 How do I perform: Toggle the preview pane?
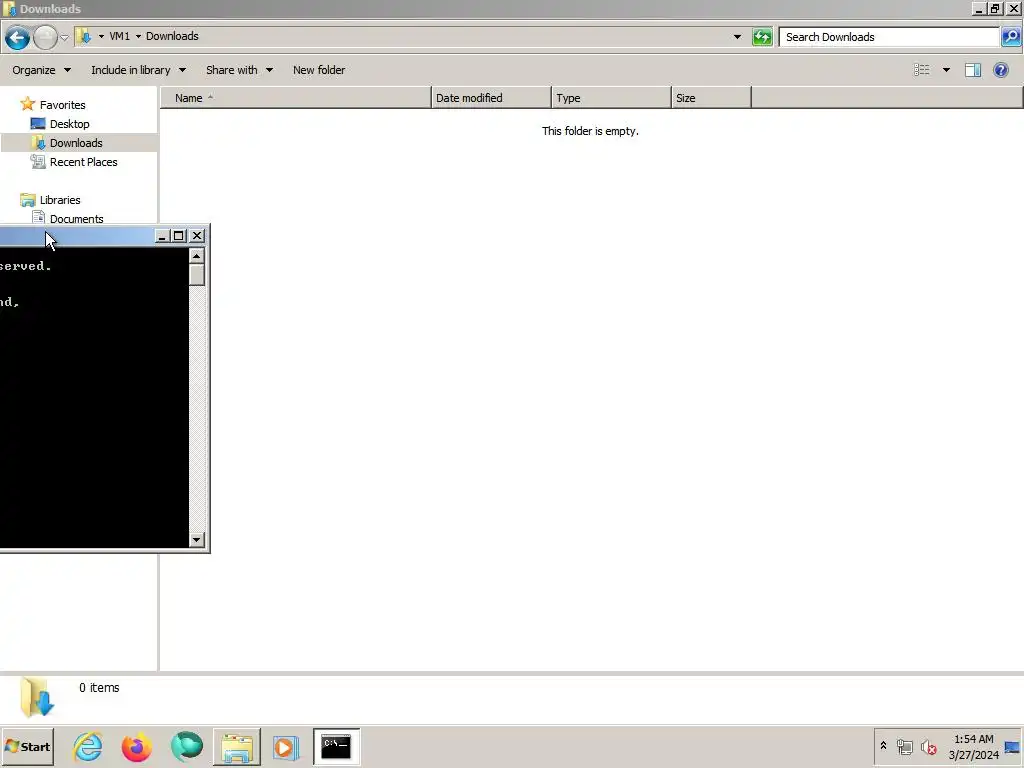click(x=973, y=70)
